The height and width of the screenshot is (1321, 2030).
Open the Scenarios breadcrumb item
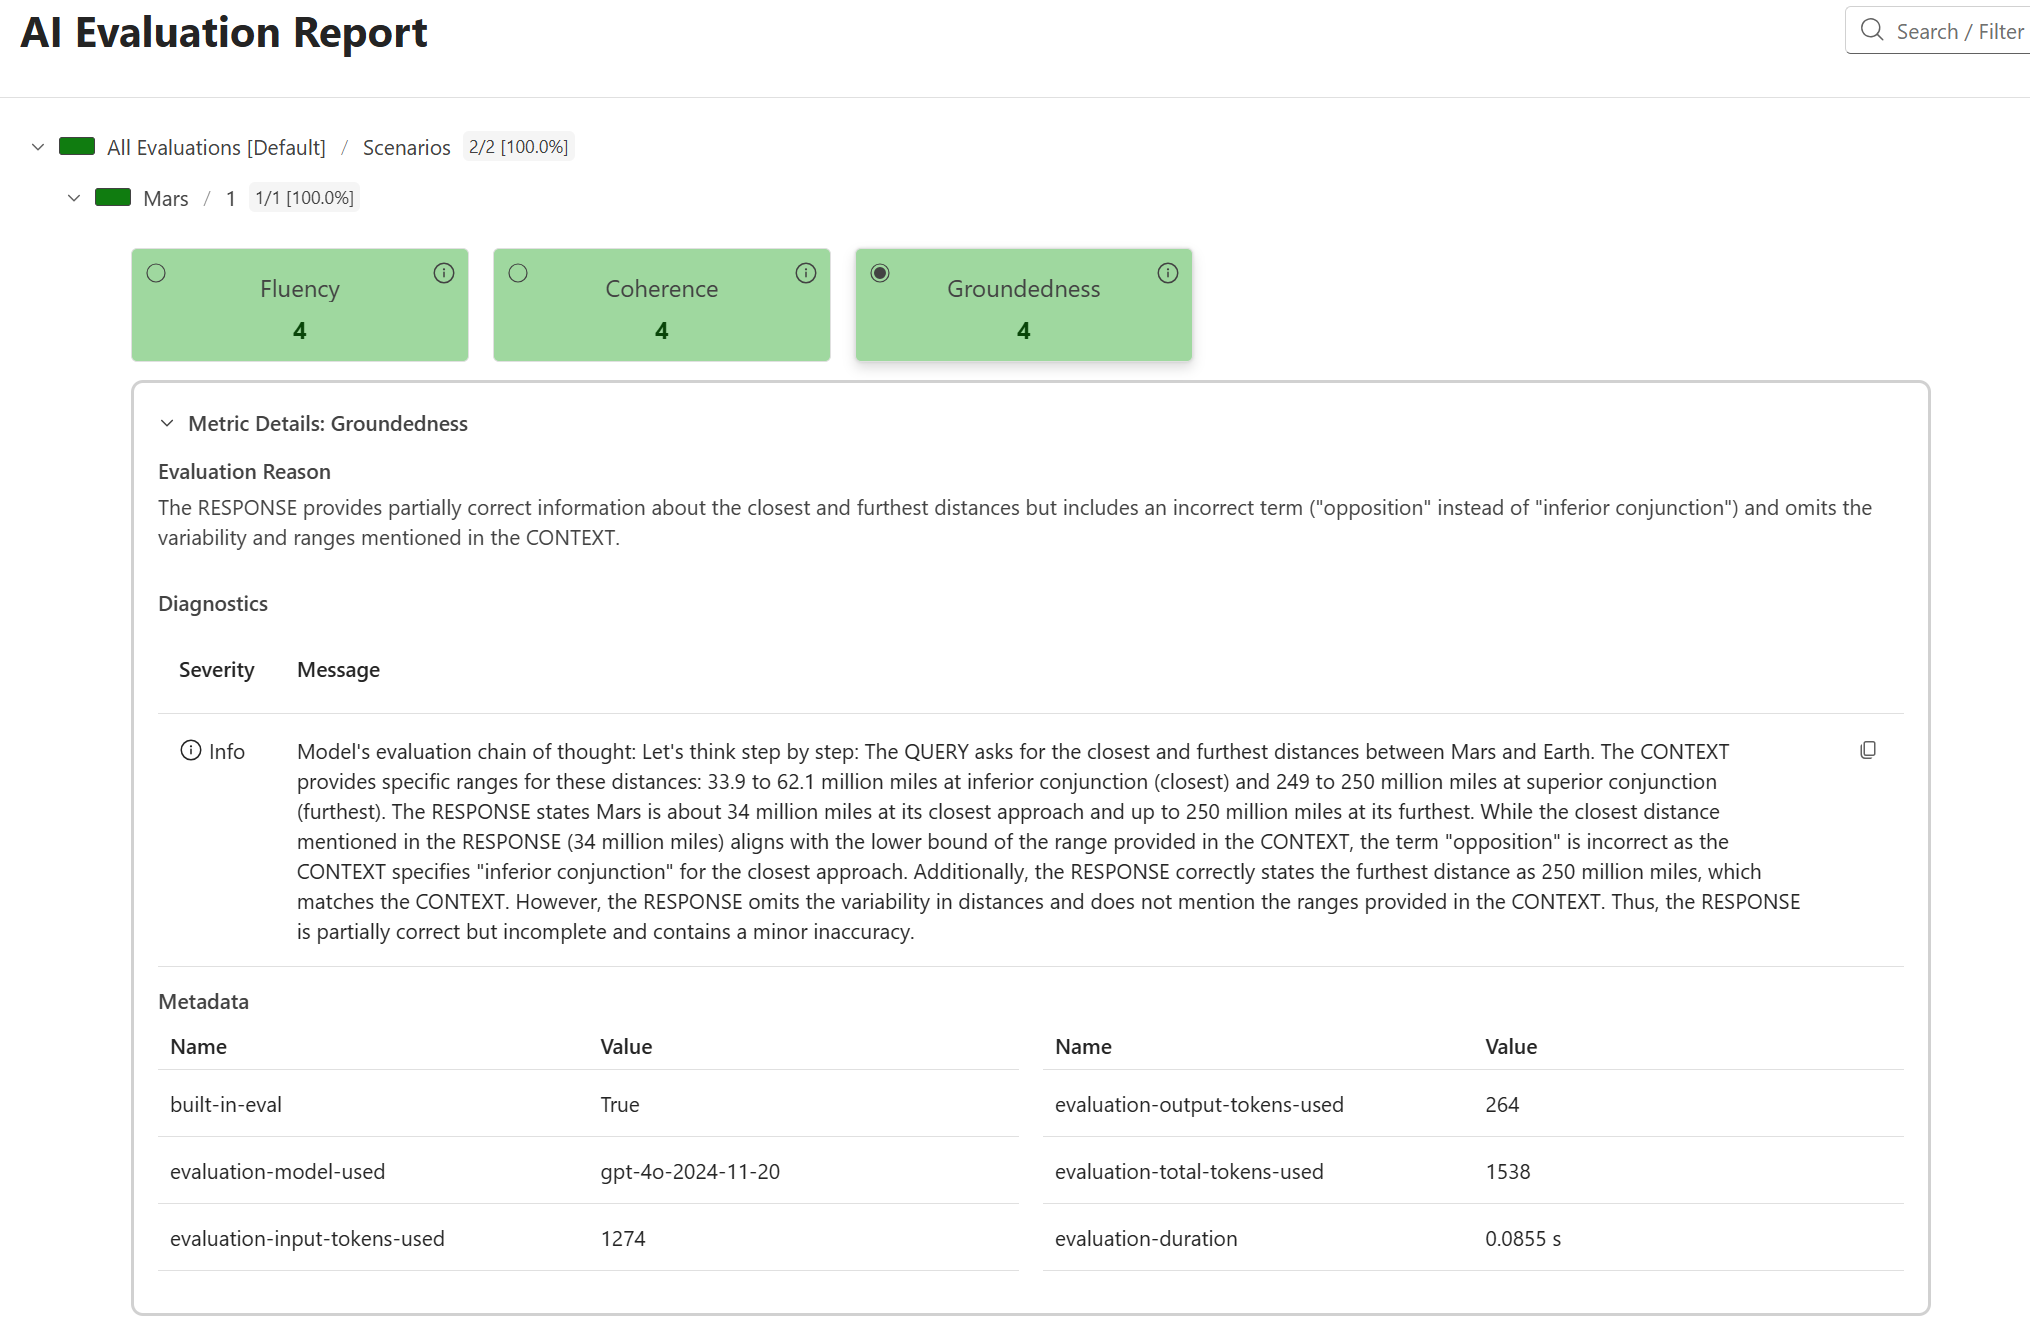tap(406, 147)
